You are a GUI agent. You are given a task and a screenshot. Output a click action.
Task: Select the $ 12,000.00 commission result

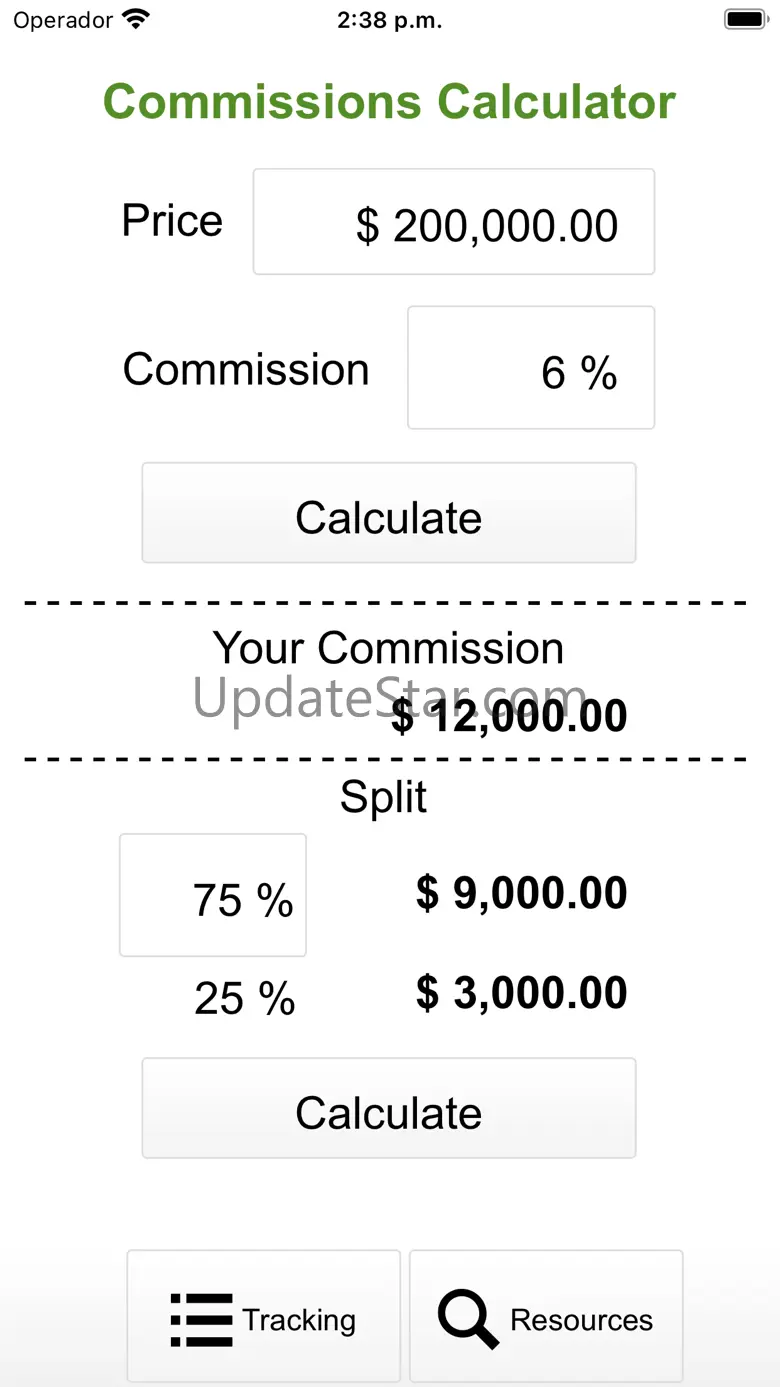[x=509, y=716]
